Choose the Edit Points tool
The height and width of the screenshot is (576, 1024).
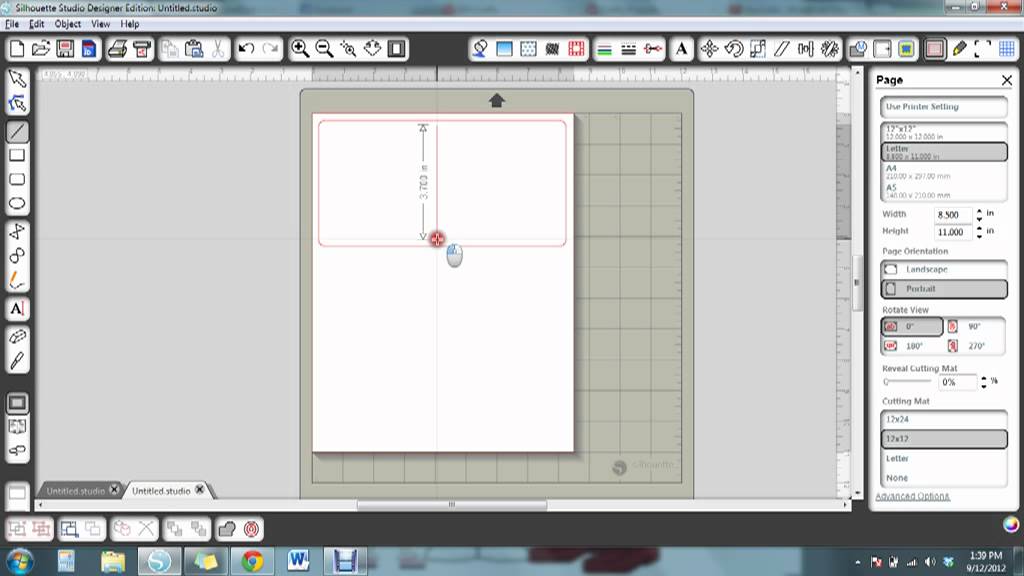click(x=17, y=103)
